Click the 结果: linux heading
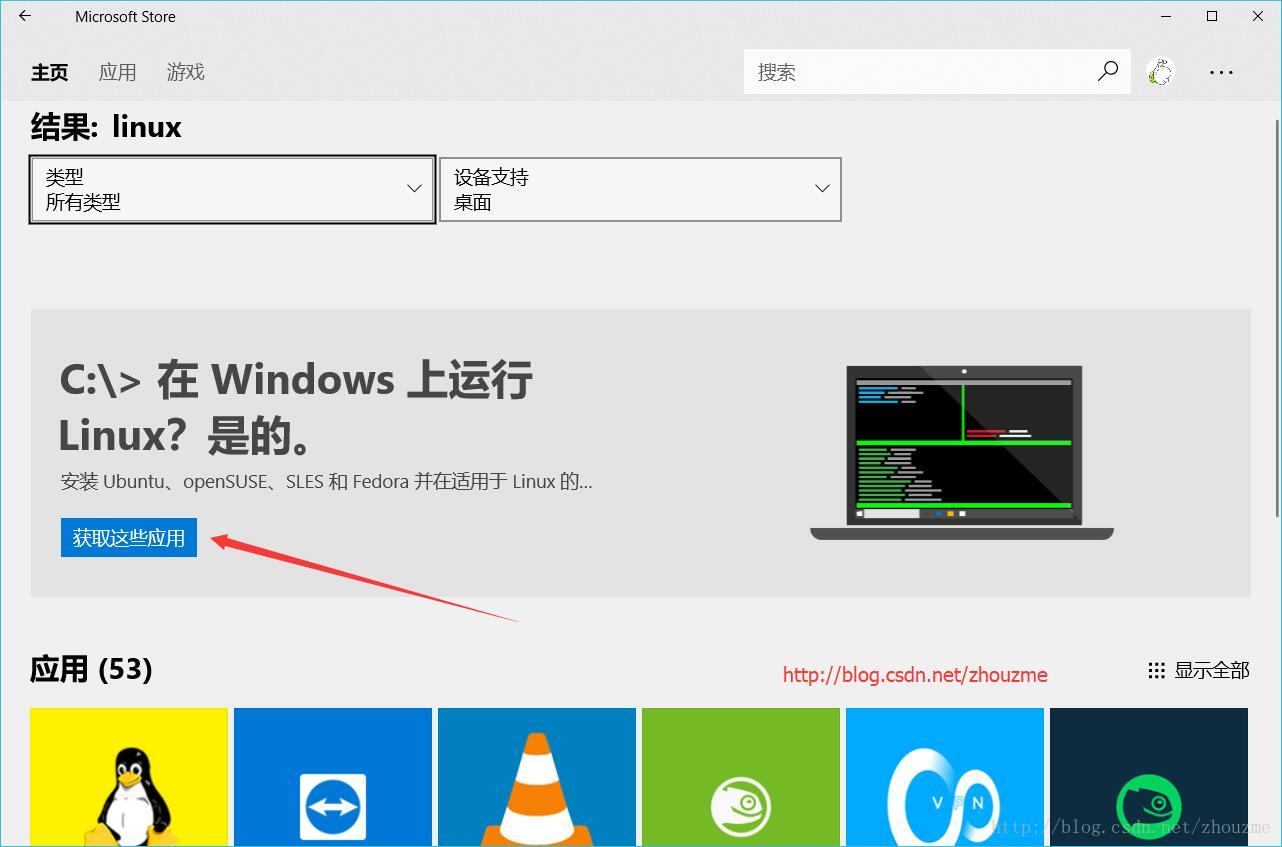1282x847 pixels. pos(106,127)
